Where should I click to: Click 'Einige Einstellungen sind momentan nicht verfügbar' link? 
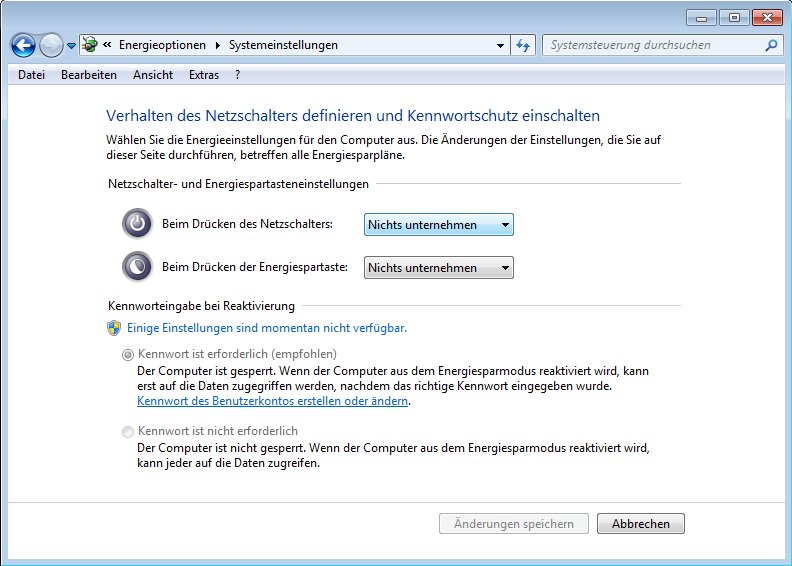(x=267, y=328)
